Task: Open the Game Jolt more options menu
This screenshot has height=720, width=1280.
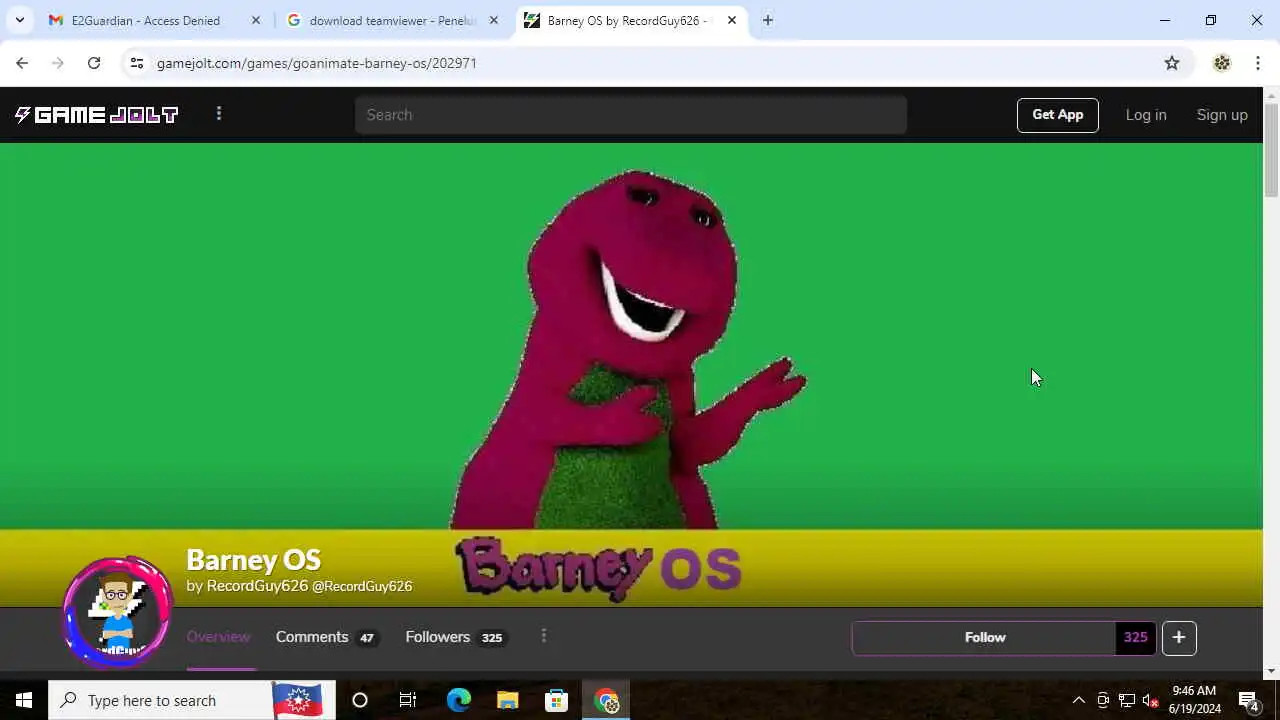Action: point(219,114)
